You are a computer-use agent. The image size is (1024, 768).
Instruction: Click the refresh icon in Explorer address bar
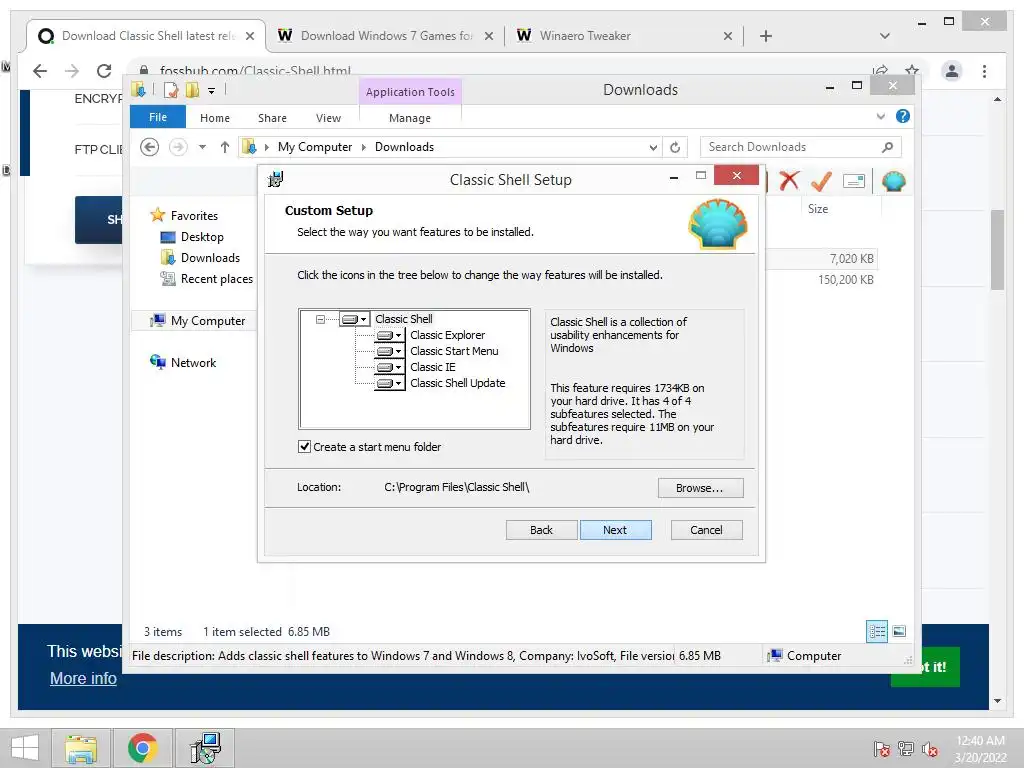(675, 148)
